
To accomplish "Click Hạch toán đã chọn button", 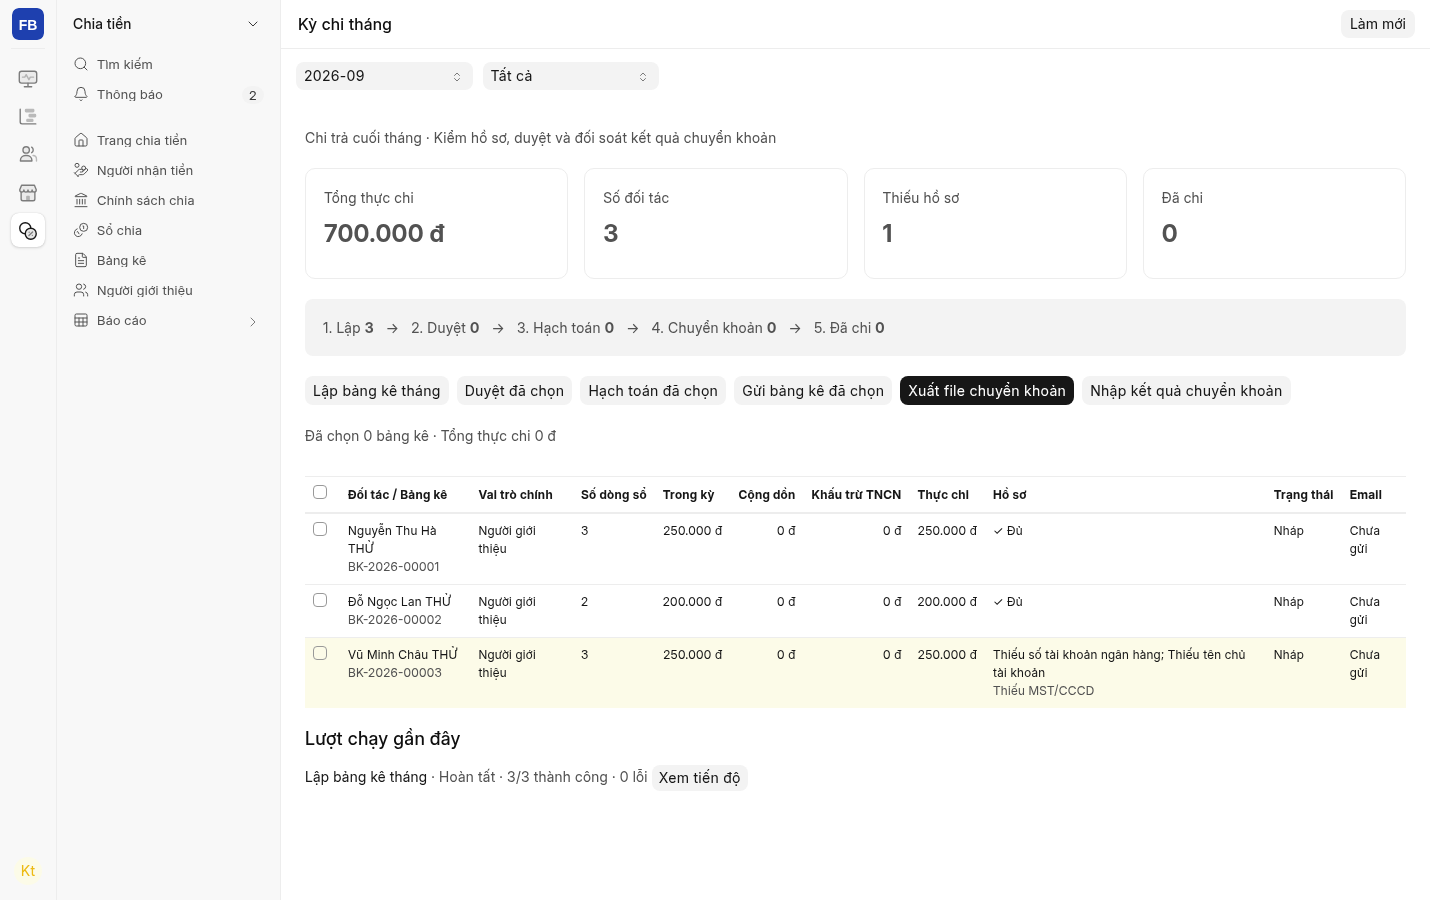I will (653, 391).
